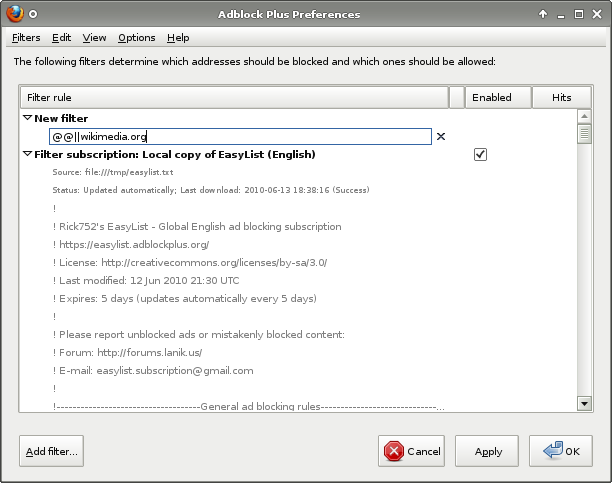Select the 'Status: Updated automatically' row
Screen dimensions: 612x483
tap(299, 190)
